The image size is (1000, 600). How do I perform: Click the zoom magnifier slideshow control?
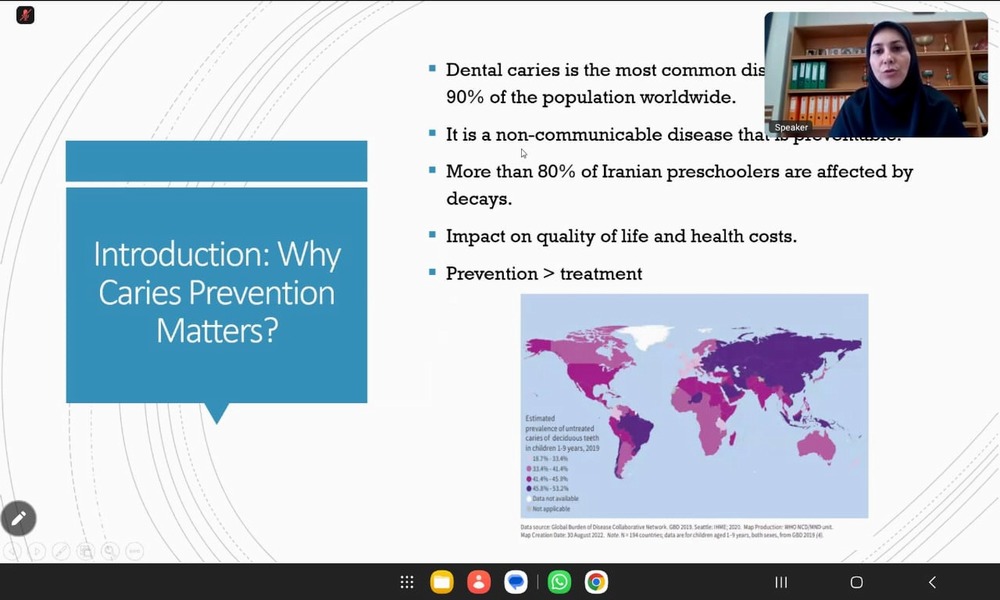coord(110,551)
